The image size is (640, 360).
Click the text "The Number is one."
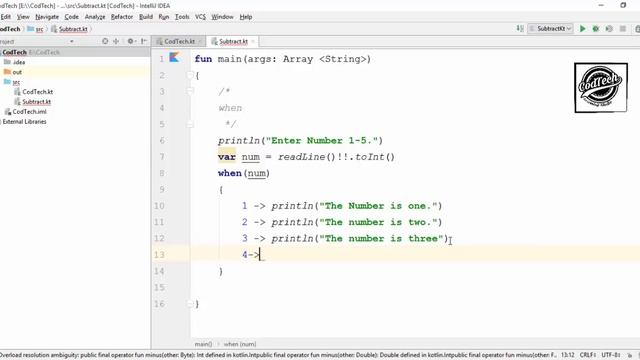point(378,206)
